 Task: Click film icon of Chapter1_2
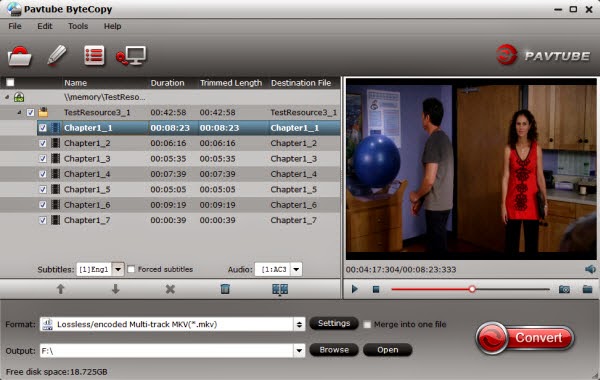[x=55, y=143]
